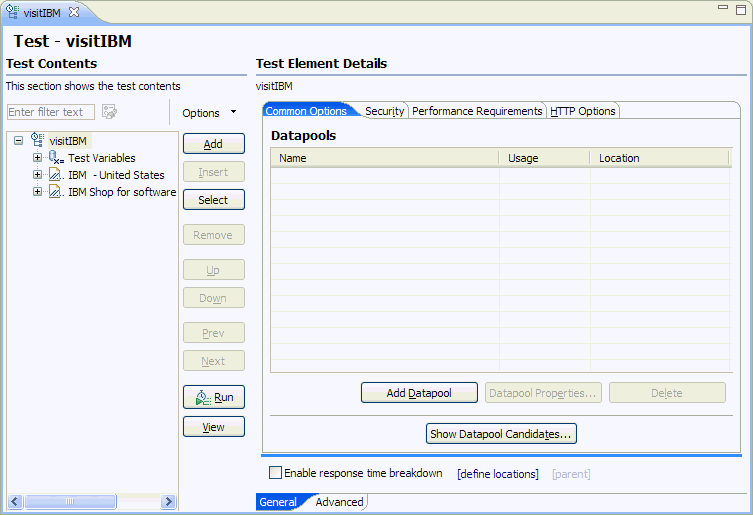The height and width of the screenshot is (515, 753).
Task: Expand the IBM - United States node
Action: click(37, 174)
